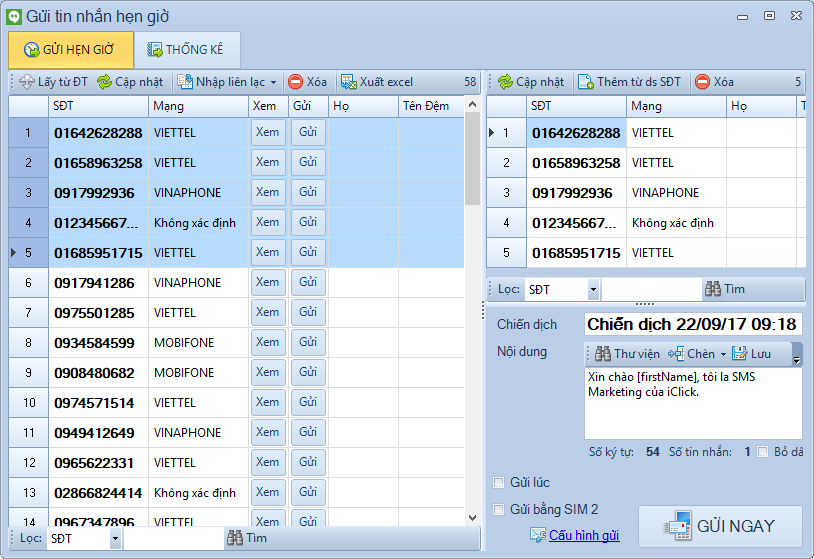Click the Chèn insert icon

[x=676, y=354]
